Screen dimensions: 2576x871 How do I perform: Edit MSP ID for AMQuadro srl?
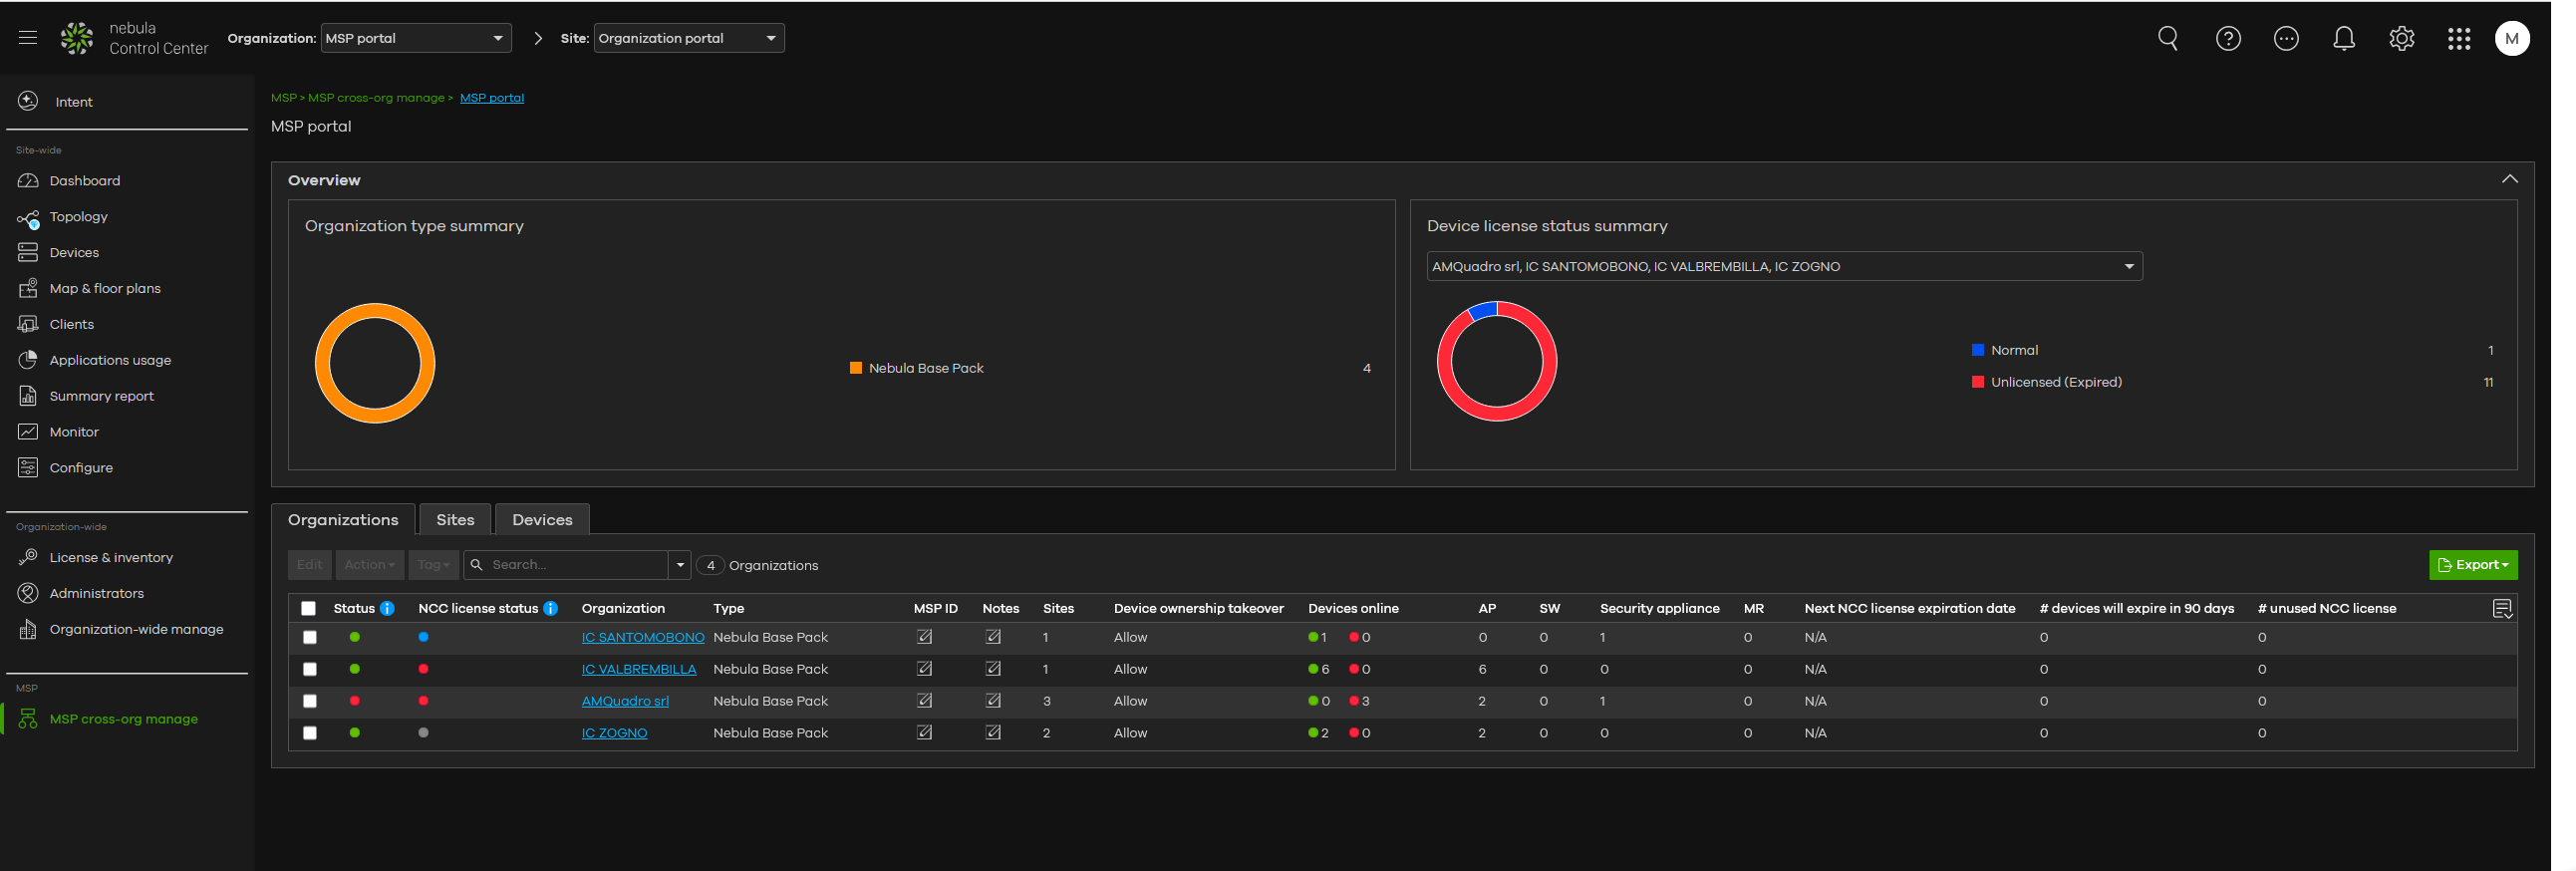pos(925,701)
